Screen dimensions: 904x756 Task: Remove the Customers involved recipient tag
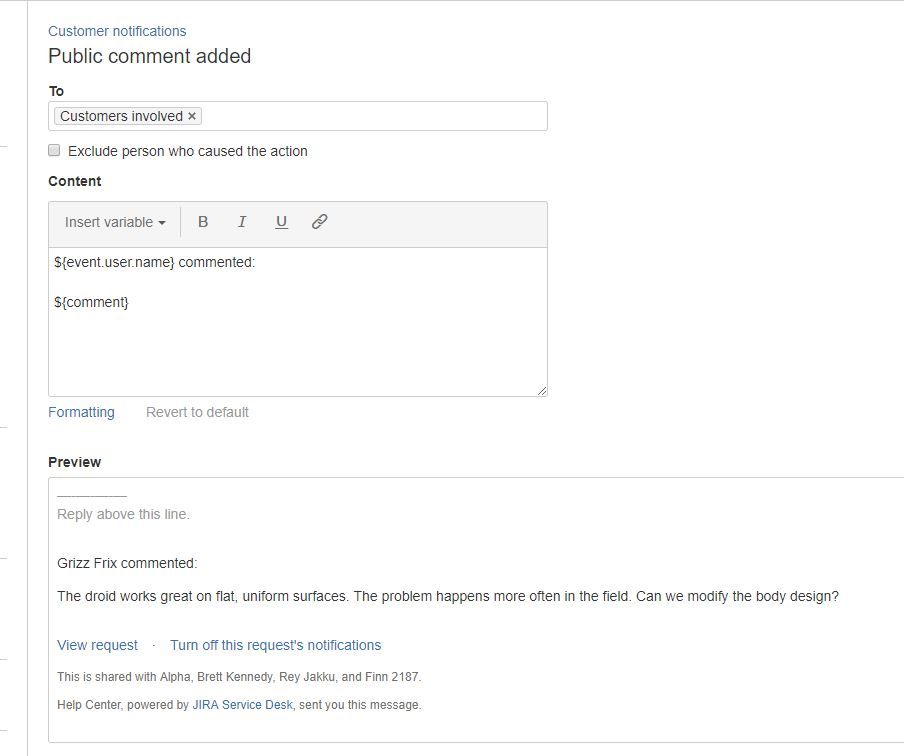192,116
